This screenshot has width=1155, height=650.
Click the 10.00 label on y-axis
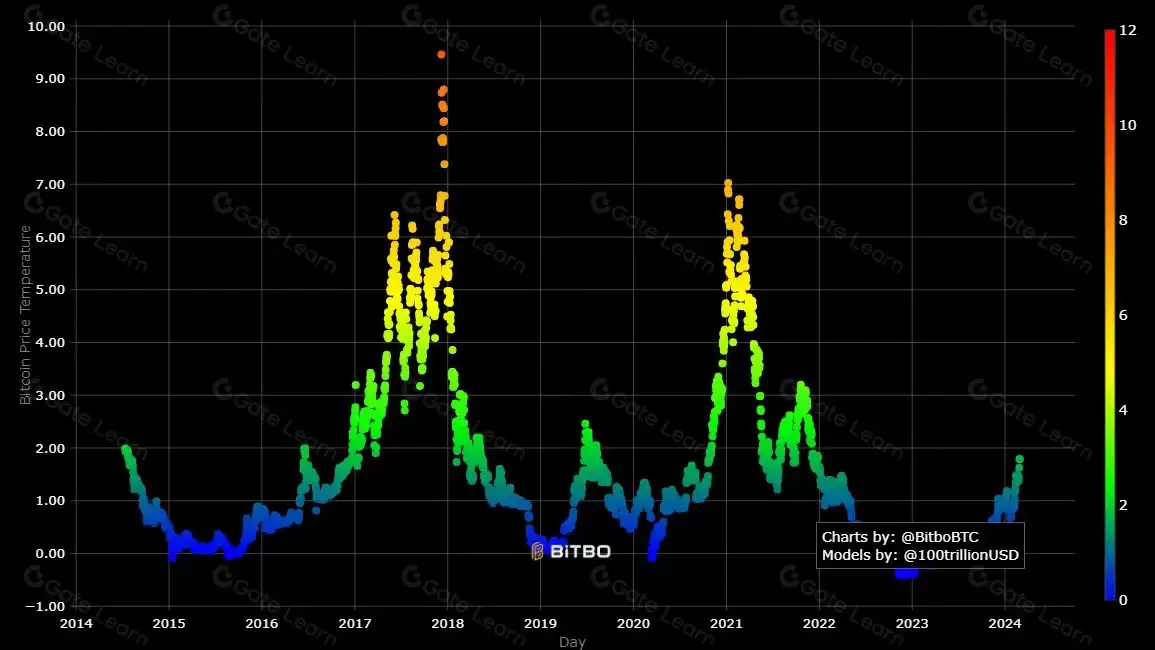coord(46,27)
